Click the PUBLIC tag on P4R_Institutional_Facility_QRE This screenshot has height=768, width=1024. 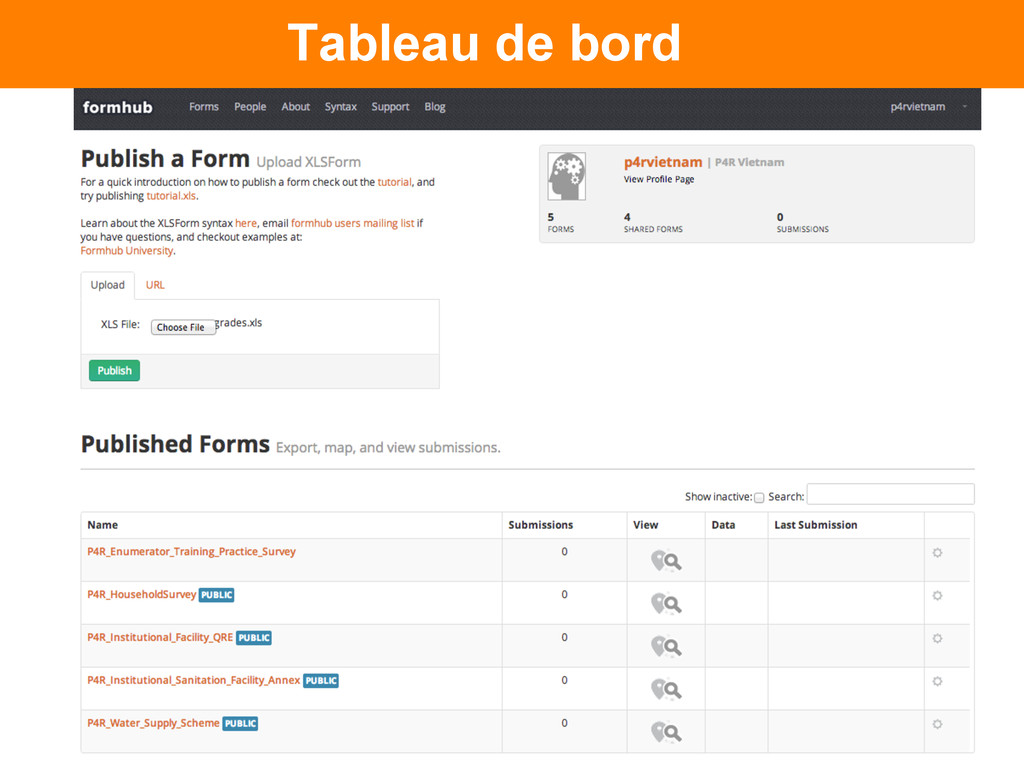tap(253, 637)
